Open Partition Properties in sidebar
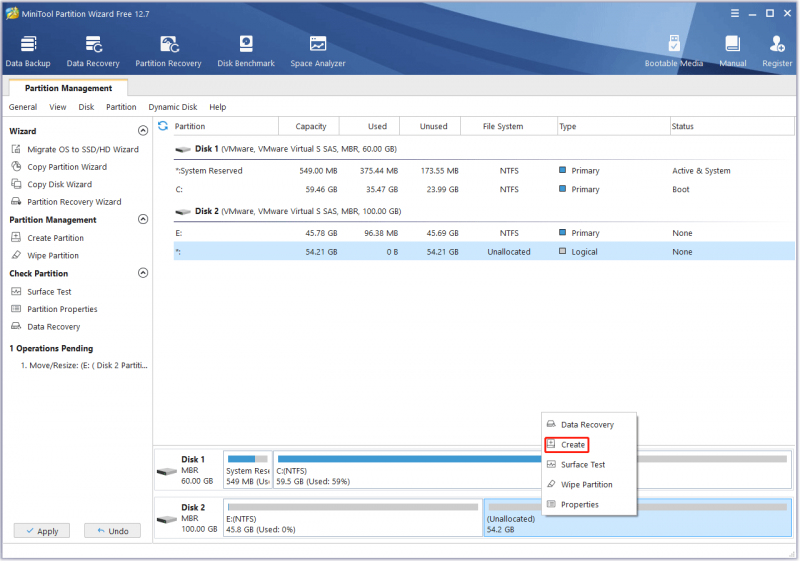Image resolution: width=800 pixels, height=561 pixels. [x=54, y=309]
